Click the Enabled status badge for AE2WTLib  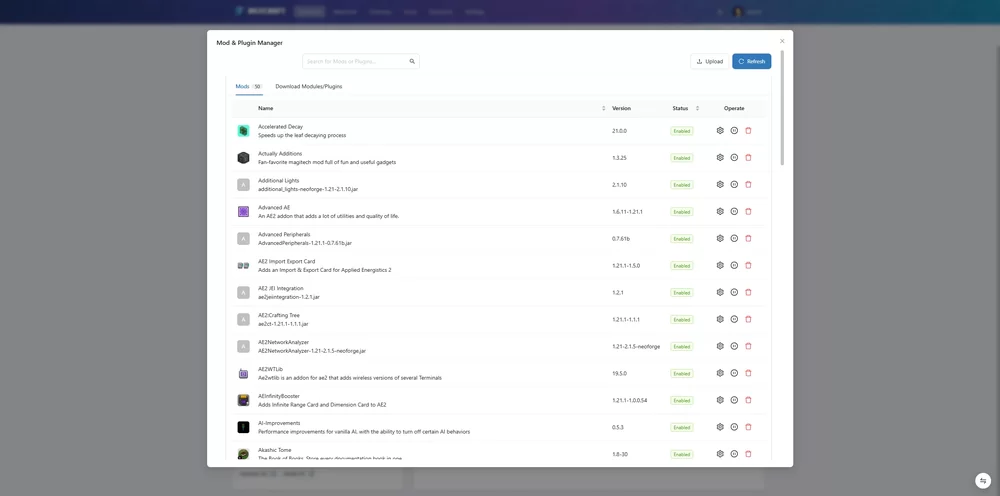point(682,374)
